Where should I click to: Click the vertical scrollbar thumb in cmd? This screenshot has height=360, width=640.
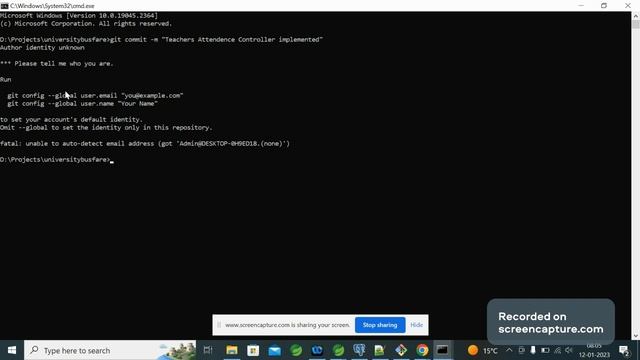636,24
